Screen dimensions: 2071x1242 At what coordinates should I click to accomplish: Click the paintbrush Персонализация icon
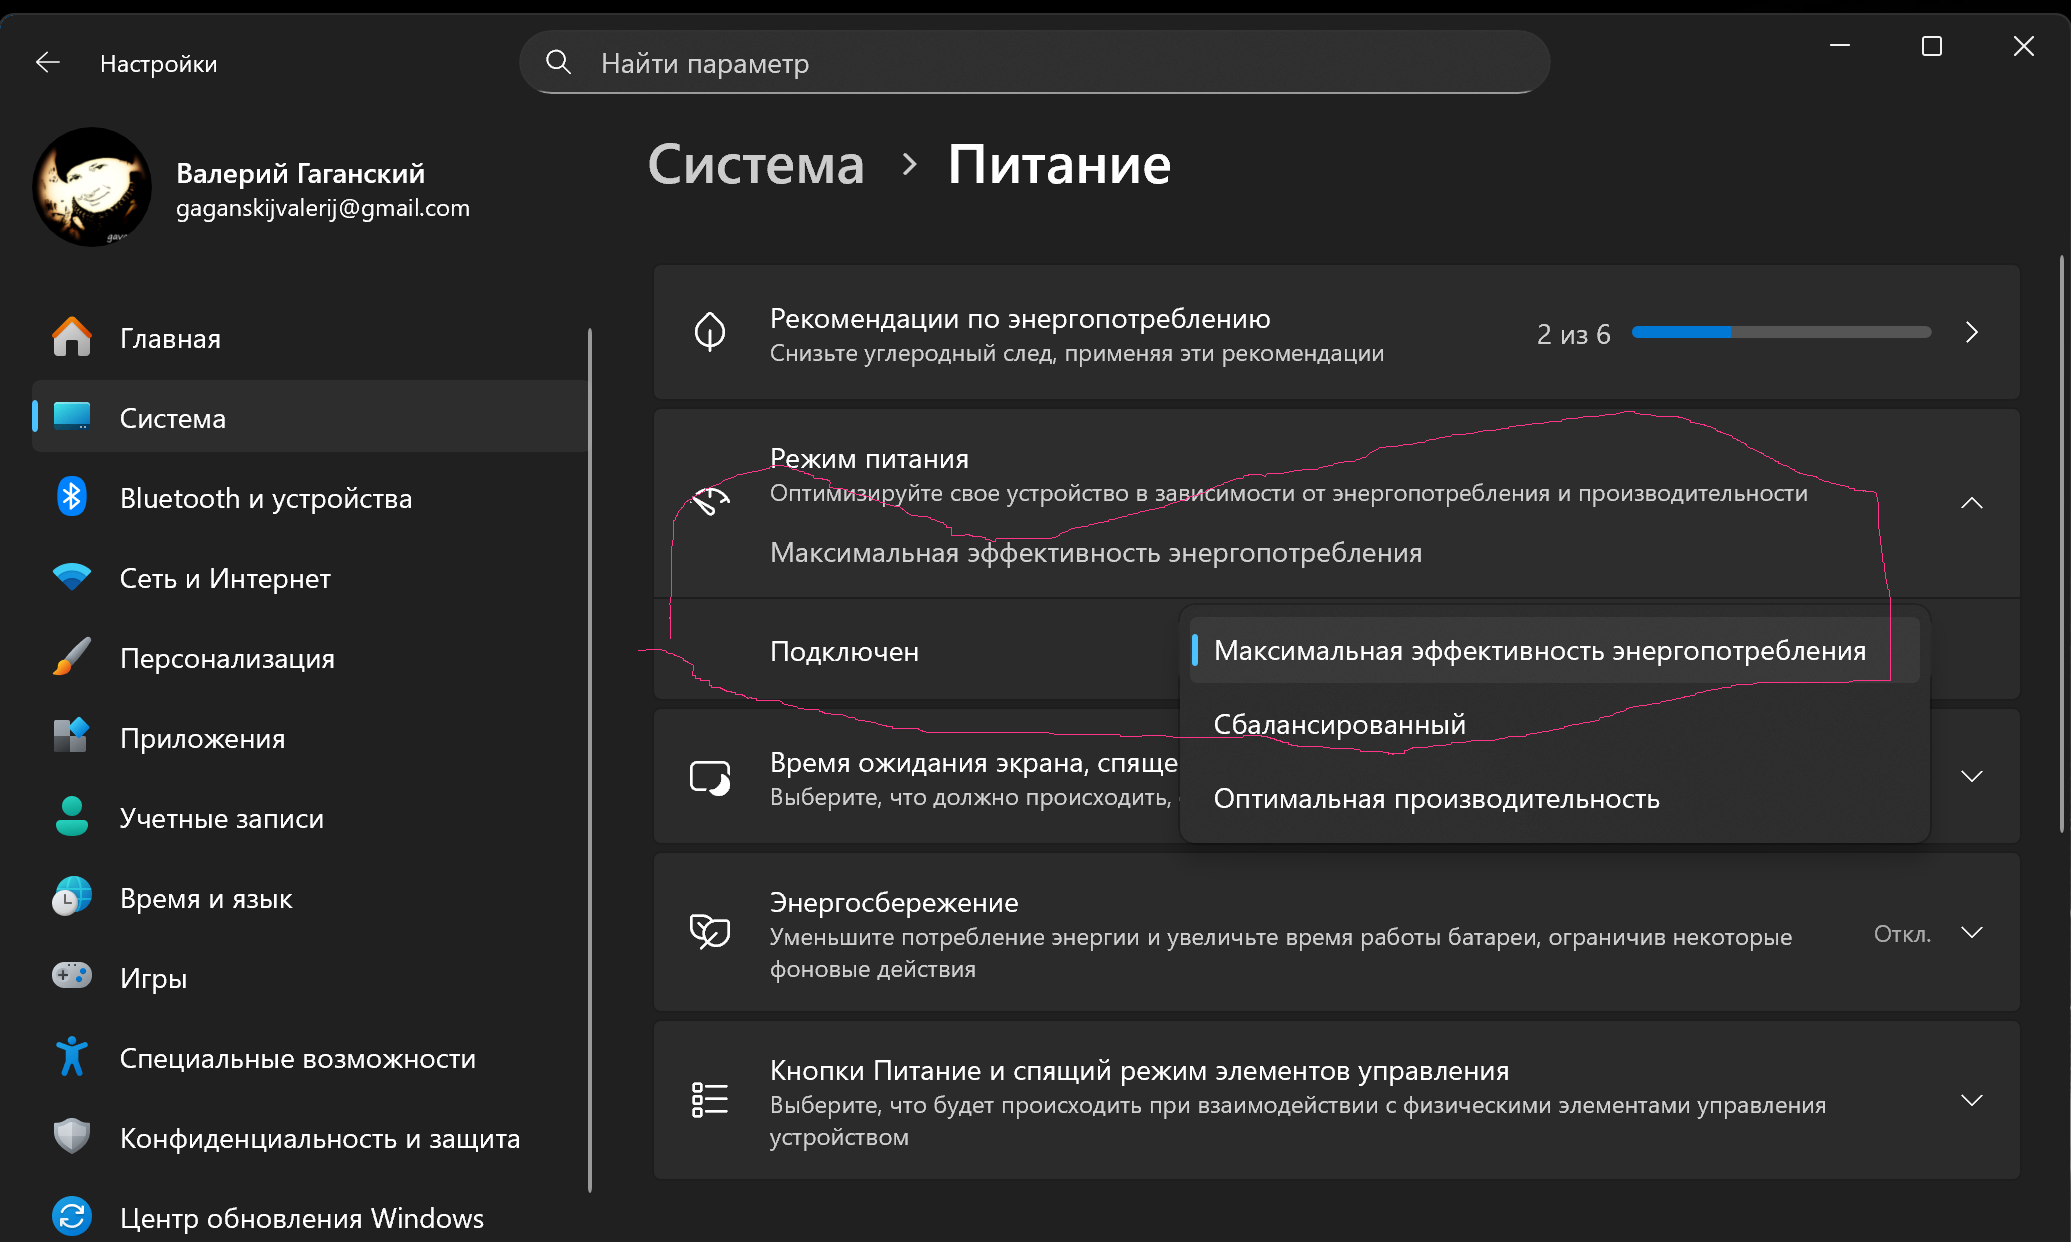coord(71,658)
